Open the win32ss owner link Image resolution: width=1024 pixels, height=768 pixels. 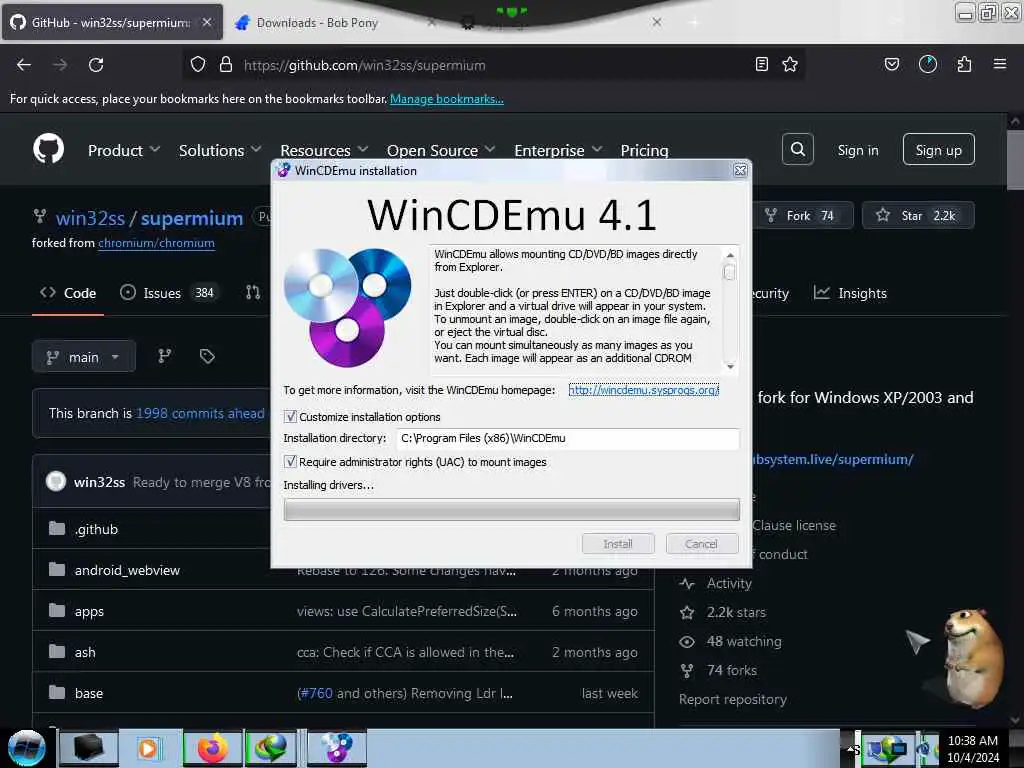tap(90, 218)
